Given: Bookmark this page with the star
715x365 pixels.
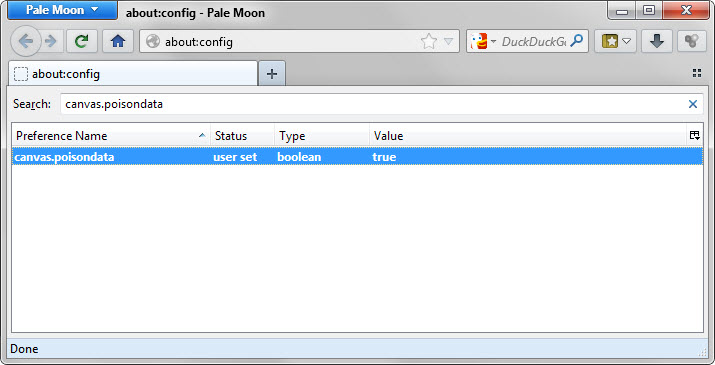Looking at the screenshot, I should pos(429,42).
